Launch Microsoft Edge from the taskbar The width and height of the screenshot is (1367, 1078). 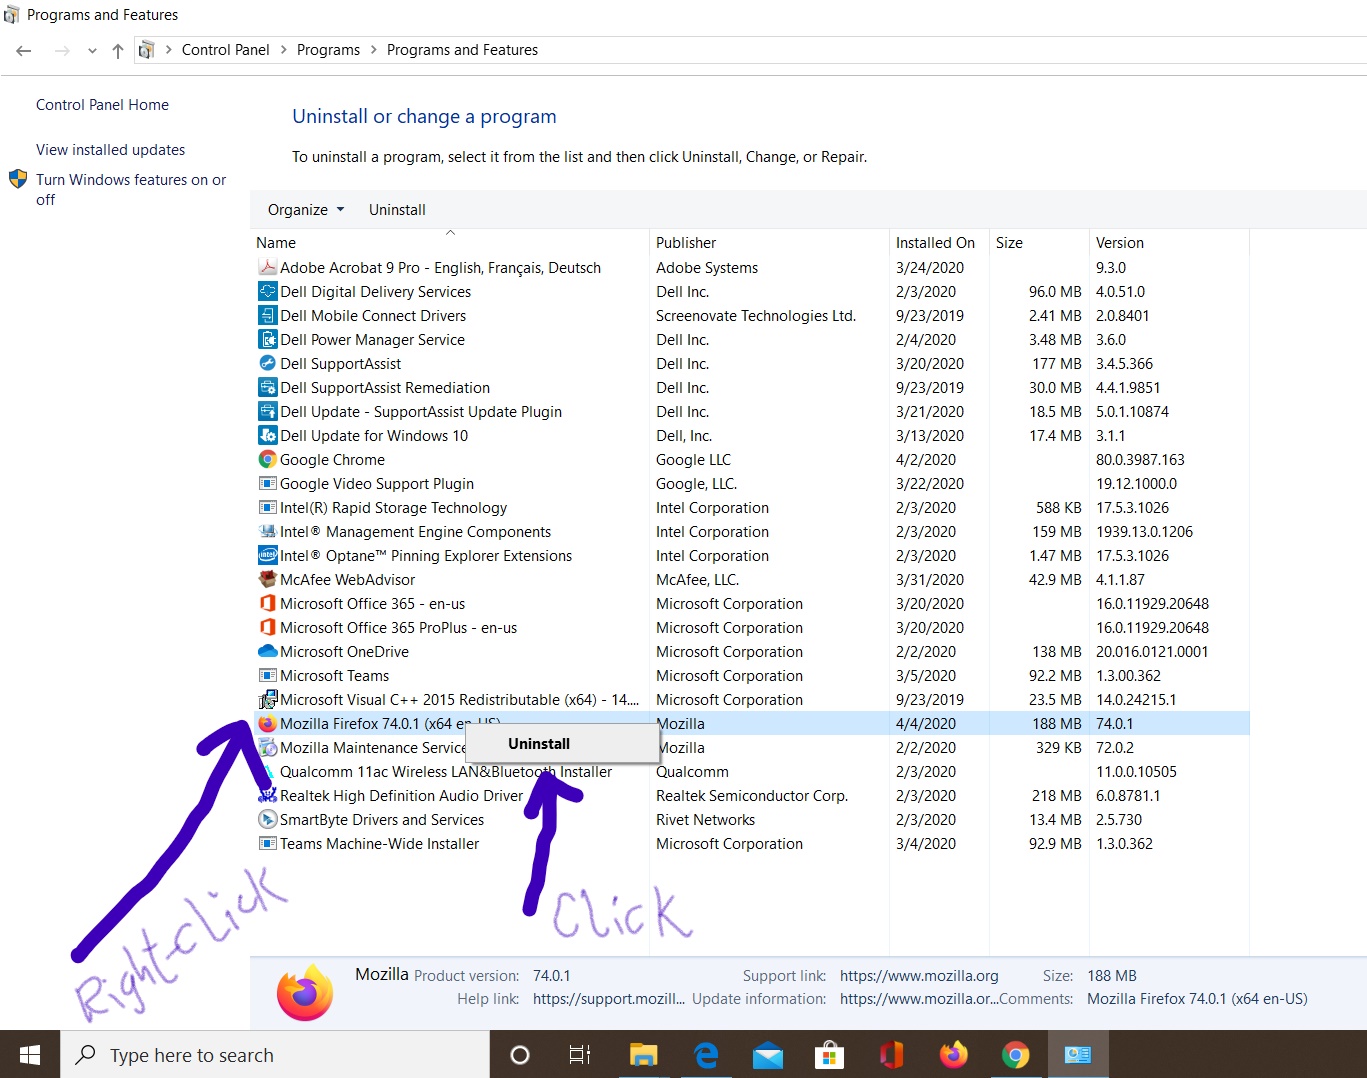tap(706, 1055)
